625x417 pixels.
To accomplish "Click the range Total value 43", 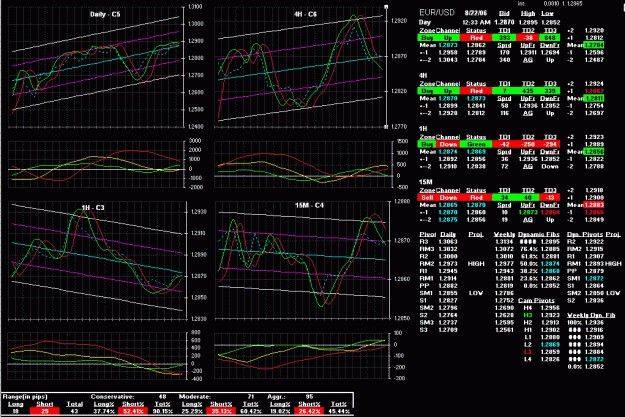I will (x=74, y=411).
